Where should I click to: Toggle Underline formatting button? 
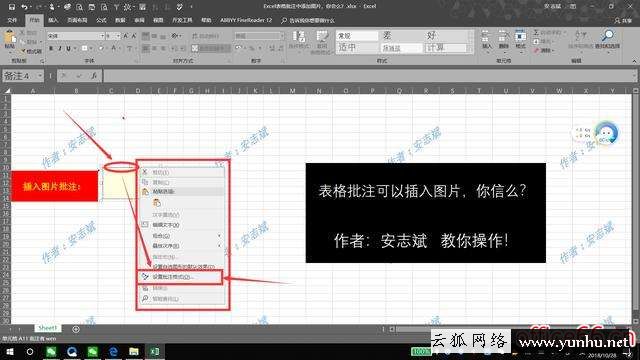[68, 48]
